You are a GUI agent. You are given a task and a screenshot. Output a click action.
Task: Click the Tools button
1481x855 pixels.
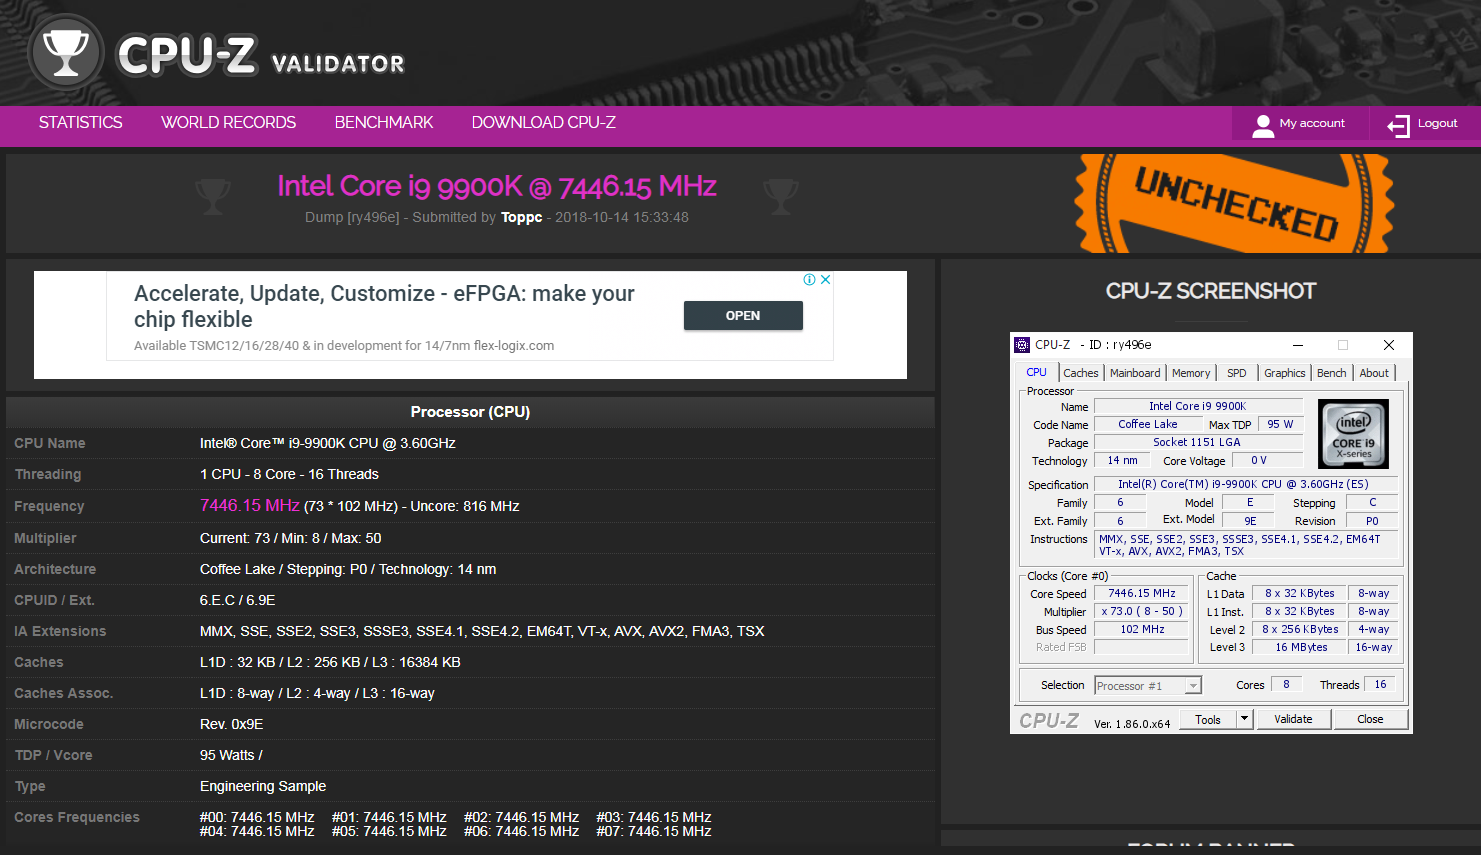tap(1208, 719)
